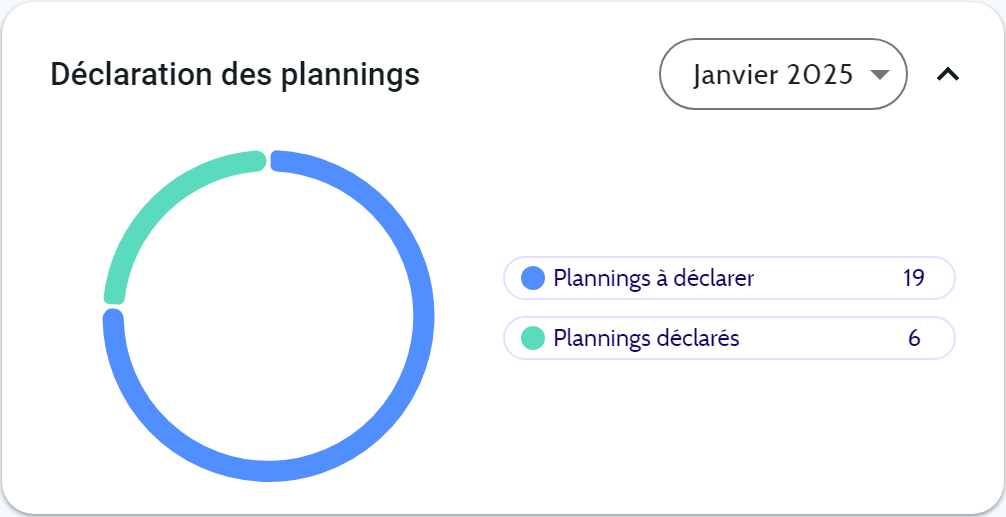Click the Plannings à déclarer legend label
Image resolution: width=1006 pixels, height=517 pixels.
click(x=653, y=278)
